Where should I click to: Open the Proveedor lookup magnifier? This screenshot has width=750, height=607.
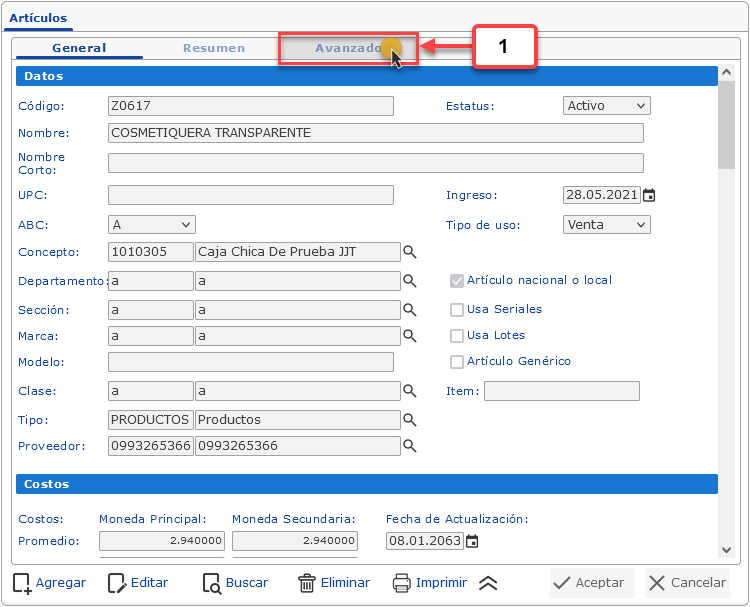click(x=409, y=446)
